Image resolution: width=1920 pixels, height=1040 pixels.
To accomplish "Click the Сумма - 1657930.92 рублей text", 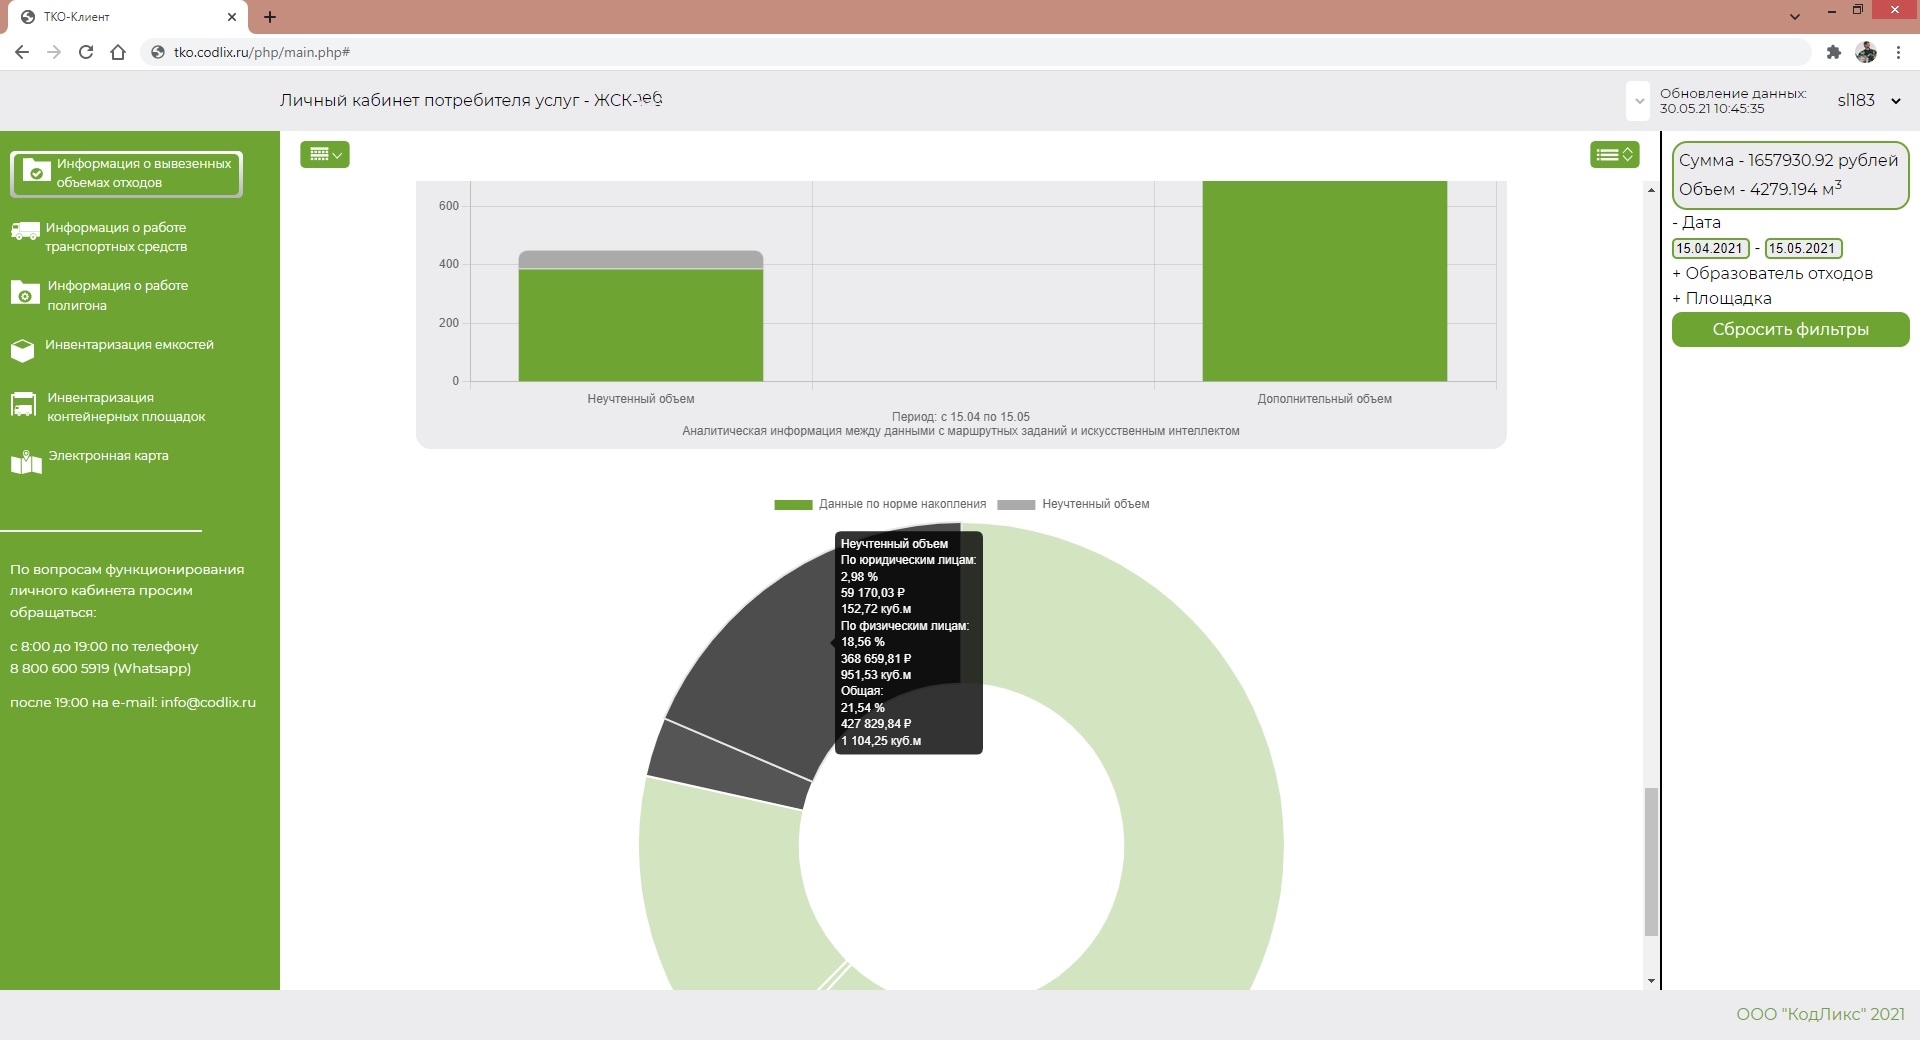I will 1788,160.
